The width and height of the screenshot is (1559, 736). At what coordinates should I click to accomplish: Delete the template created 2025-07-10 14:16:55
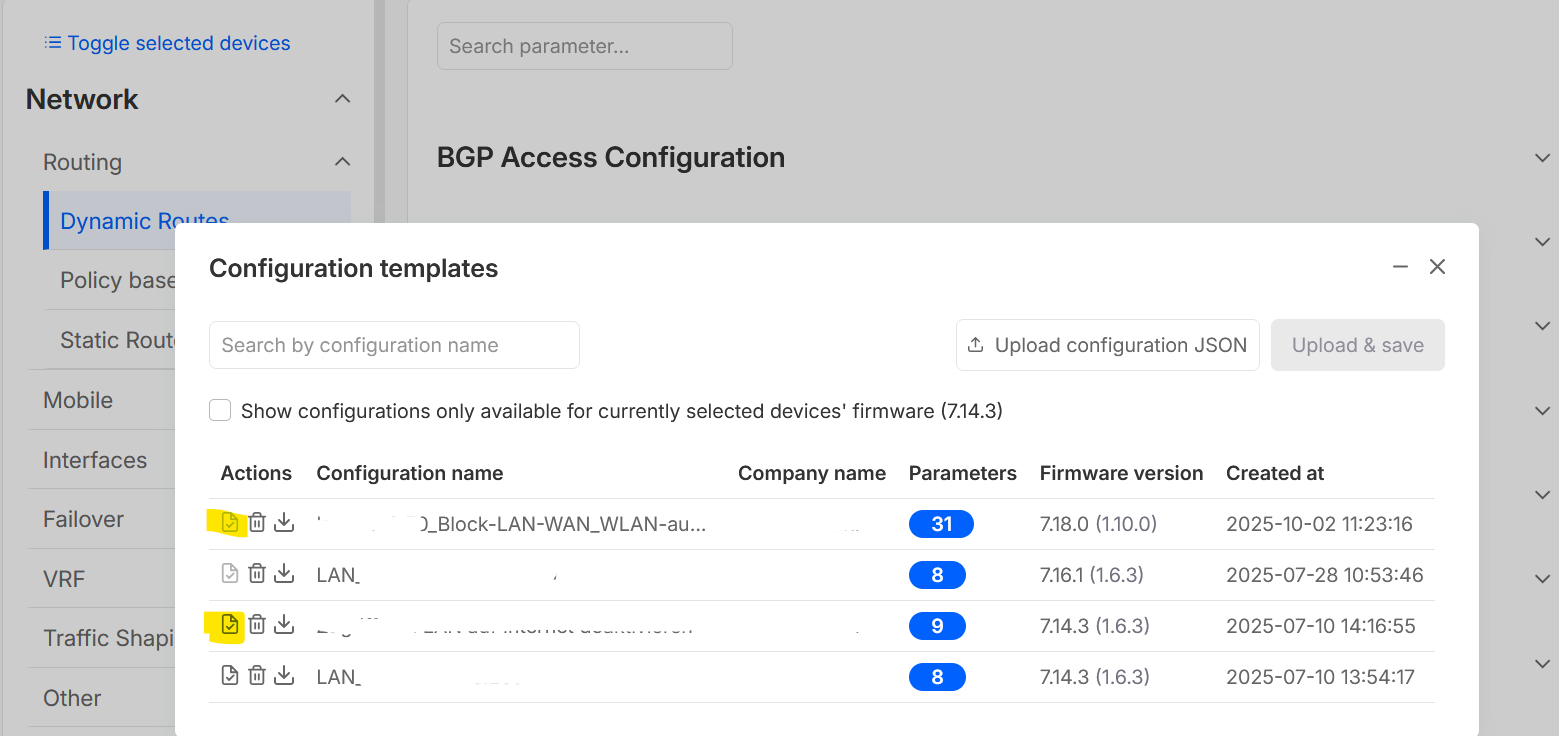[257, 625]
